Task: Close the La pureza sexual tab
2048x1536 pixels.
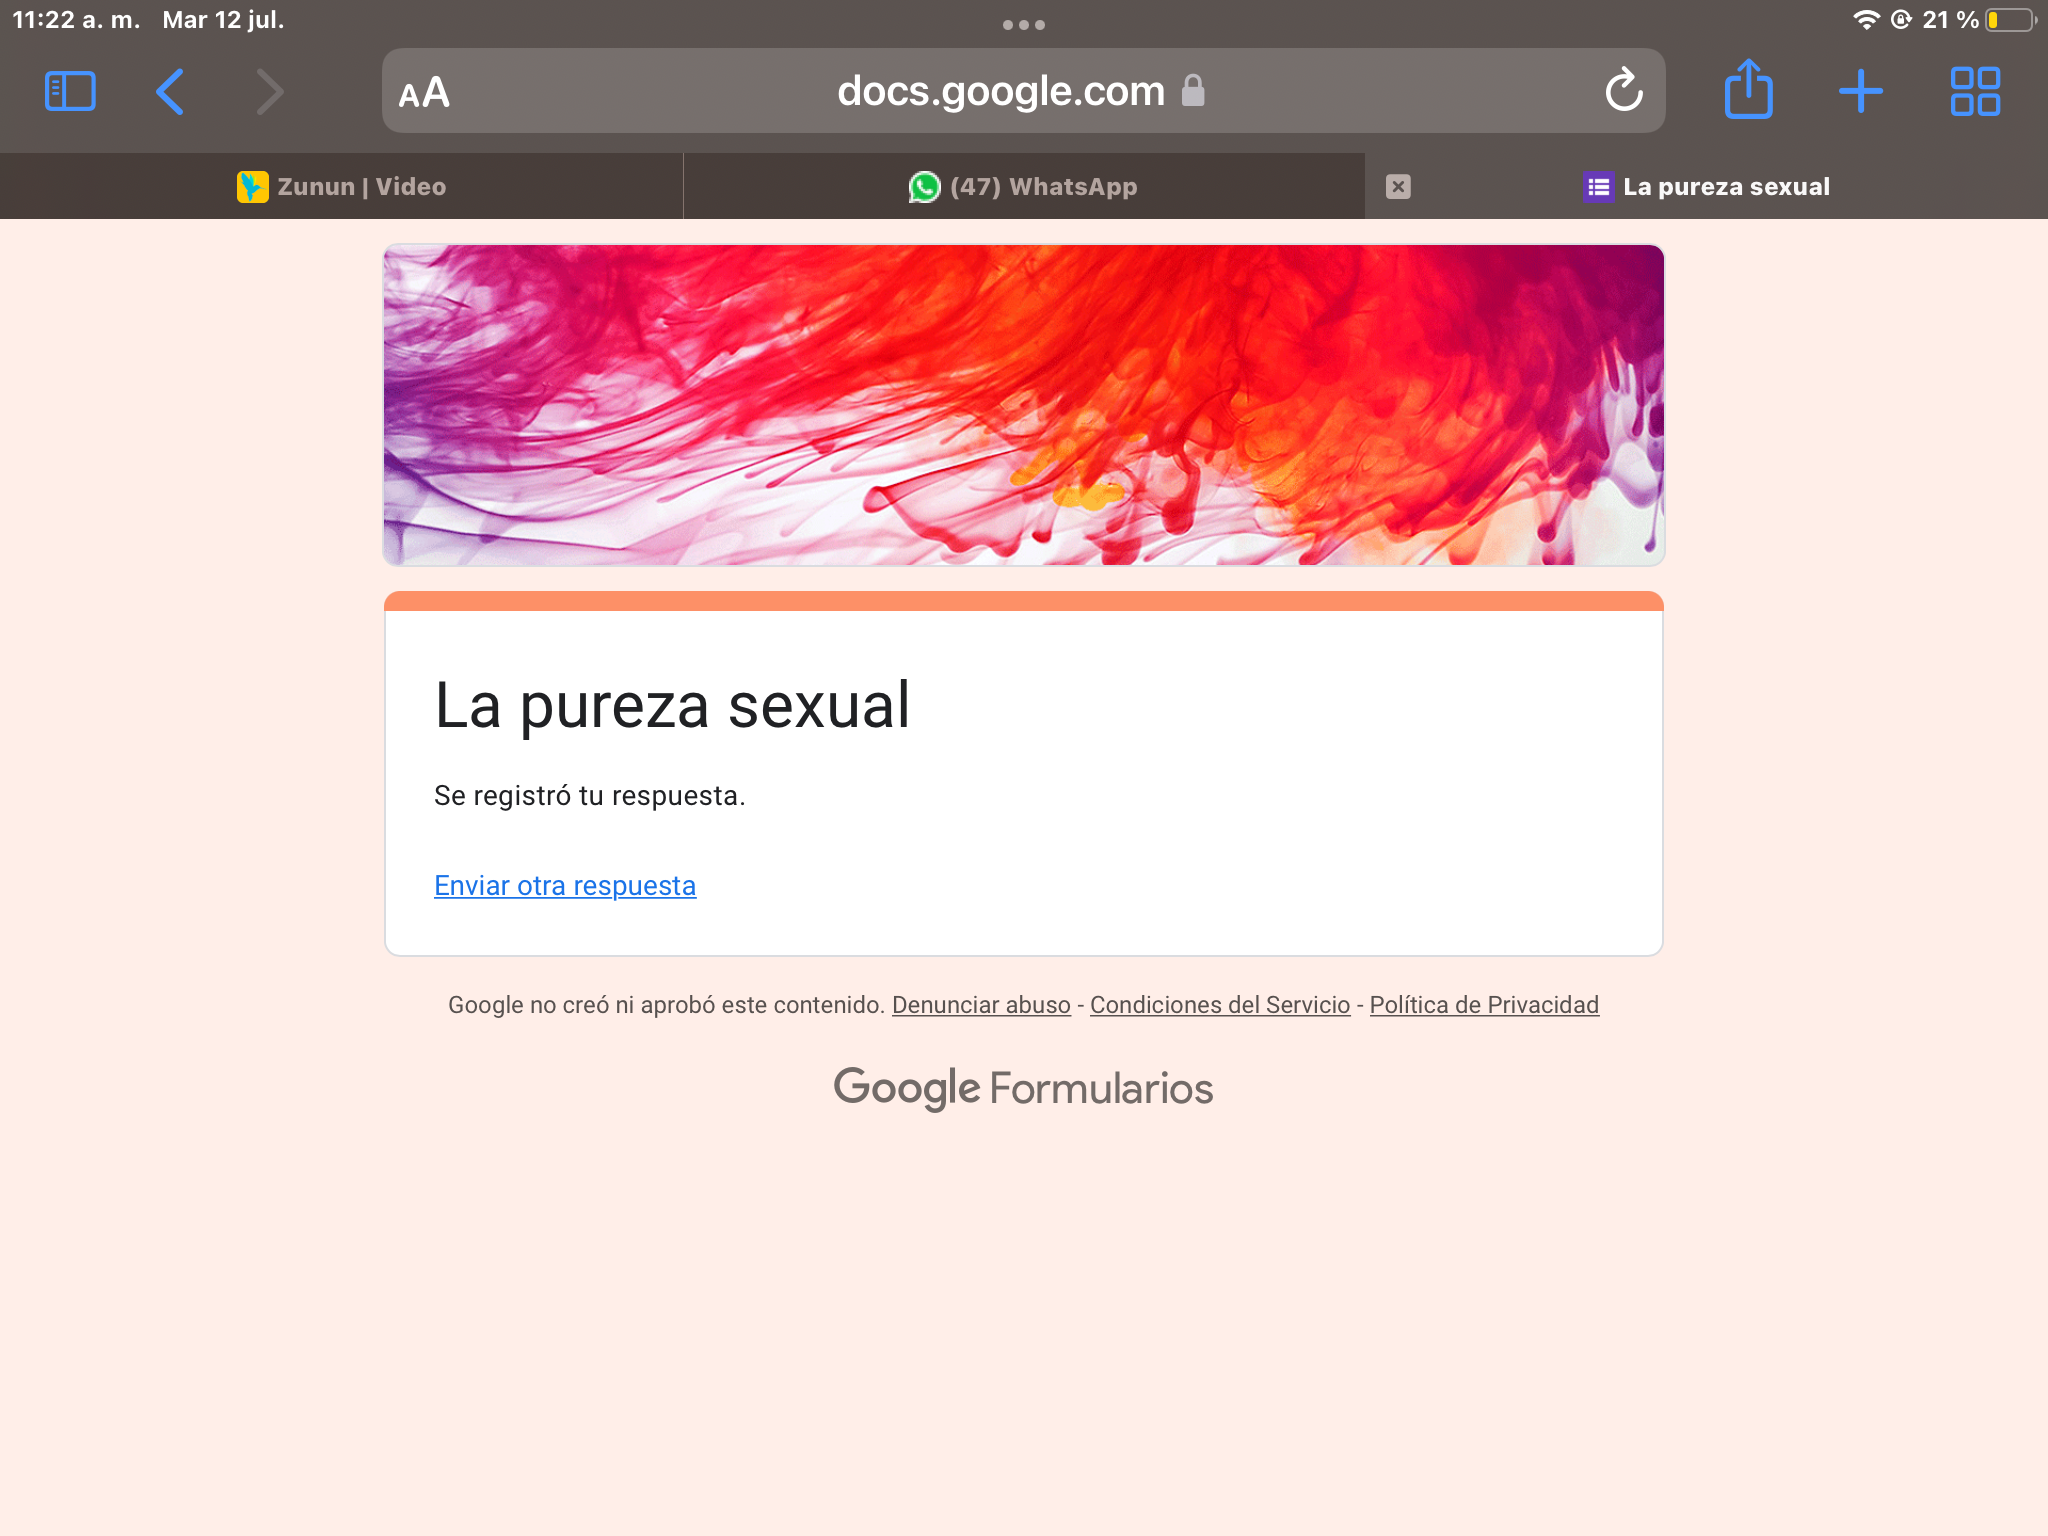Action: point(1398,187)
